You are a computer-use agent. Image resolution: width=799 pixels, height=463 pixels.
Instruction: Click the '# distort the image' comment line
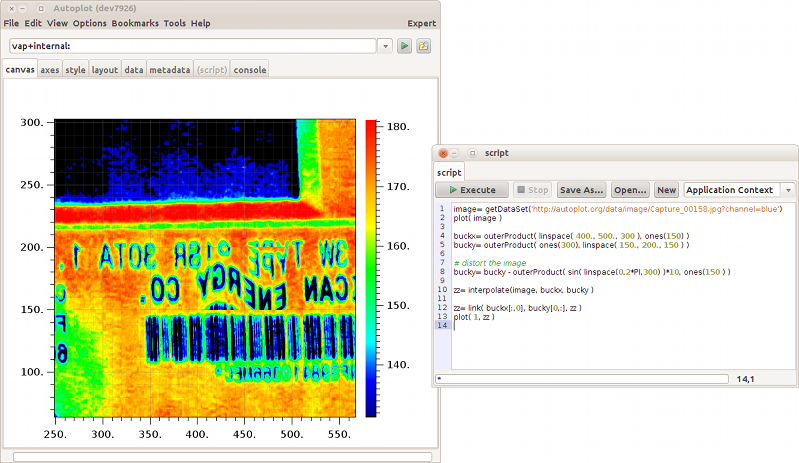[490, 263]
